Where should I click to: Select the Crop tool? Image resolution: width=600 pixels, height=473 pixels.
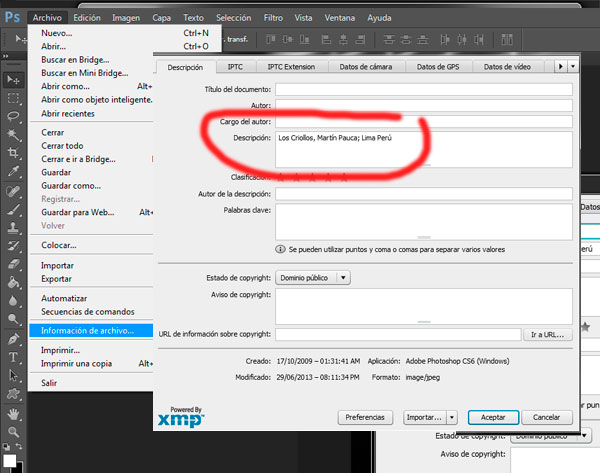13,153
